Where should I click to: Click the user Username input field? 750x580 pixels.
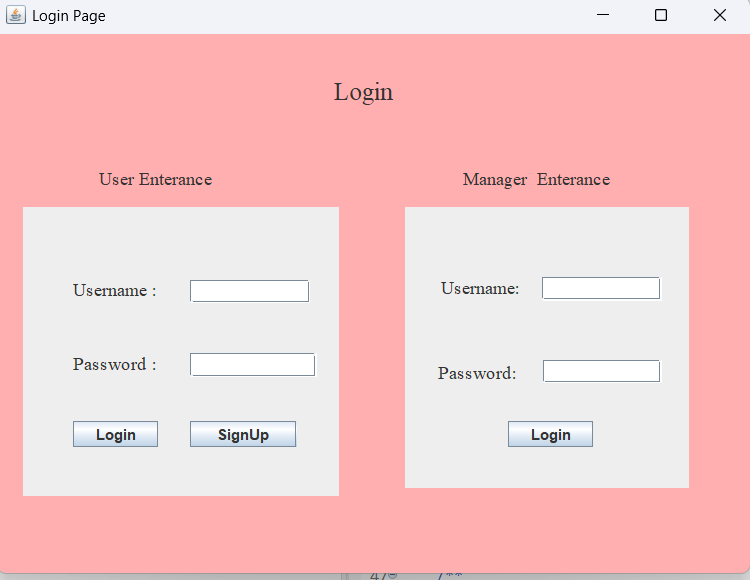(x=249, y=291)
